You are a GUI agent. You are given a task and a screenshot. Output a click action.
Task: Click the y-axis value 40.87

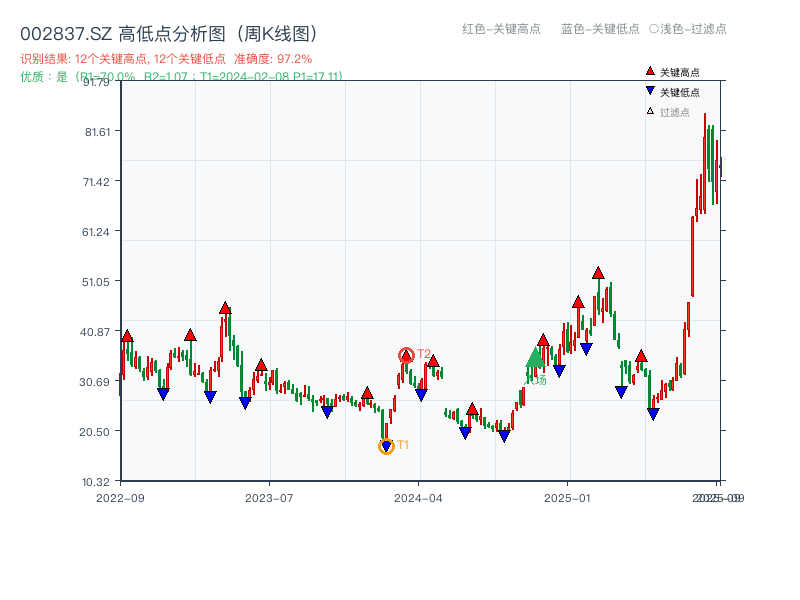pyautogui.click(x=95, y=332)
